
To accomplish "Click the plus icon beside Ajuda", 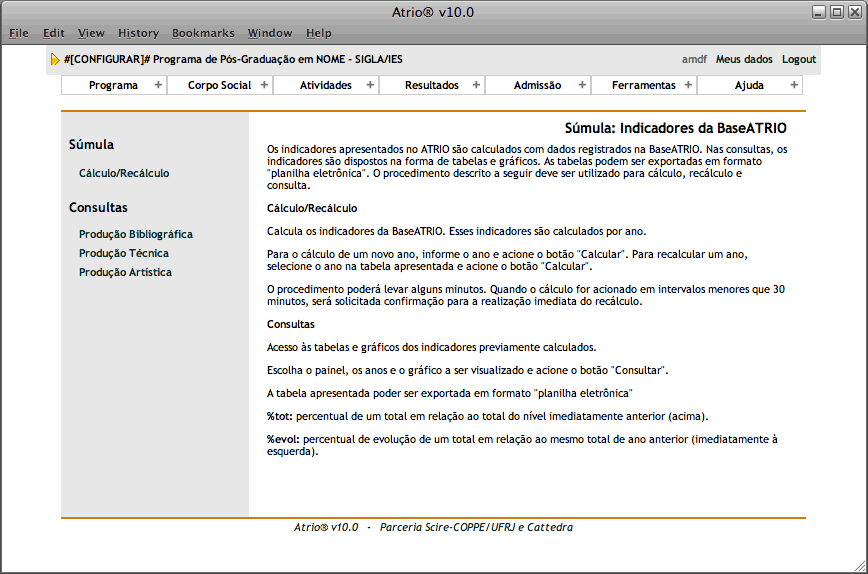I will 794,85.
